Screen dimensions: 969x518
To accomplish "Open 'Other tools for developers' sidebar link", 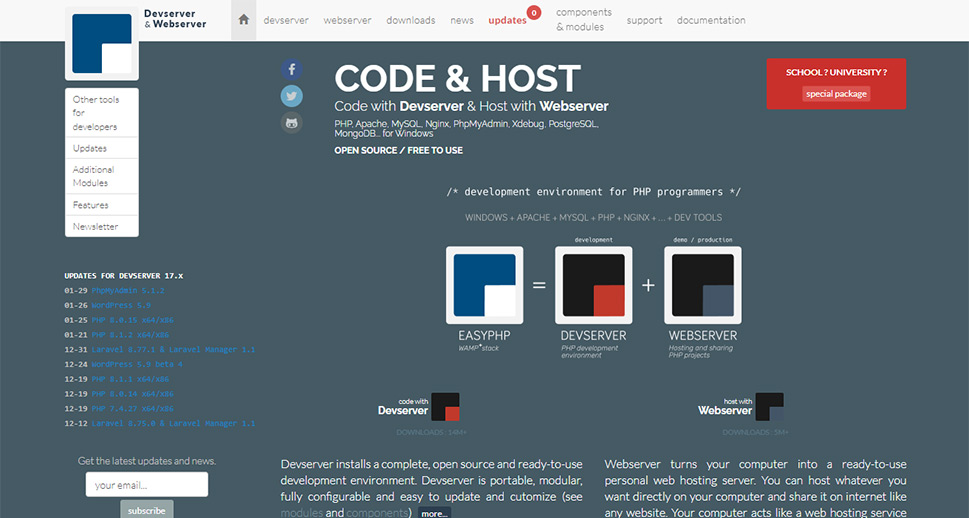I will (x=102, y=113).
